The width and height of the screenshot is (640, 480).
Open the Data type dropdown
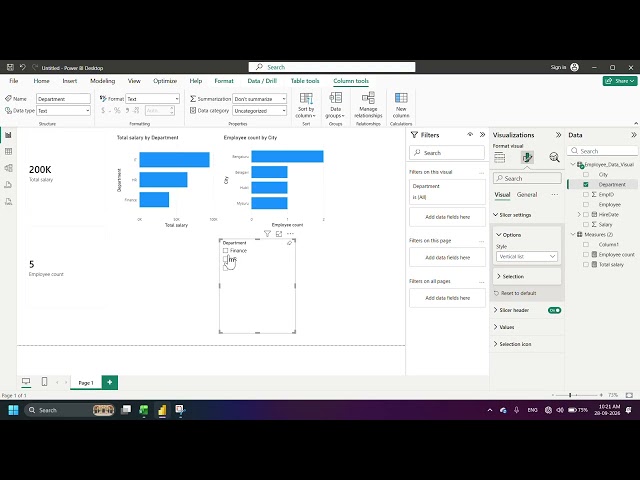coord(63,111)
